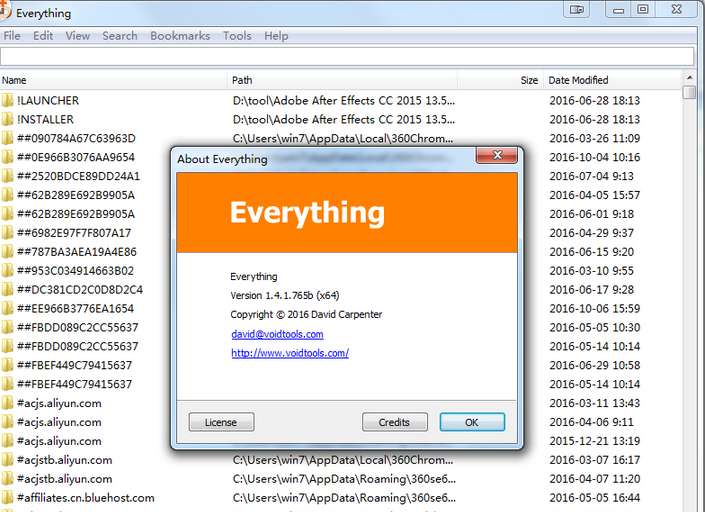Image resolution: width=705 pixels, height=512 pixels.
Task: Select the !NSTALLER folder icon
Action: click(x=7, y=119)
